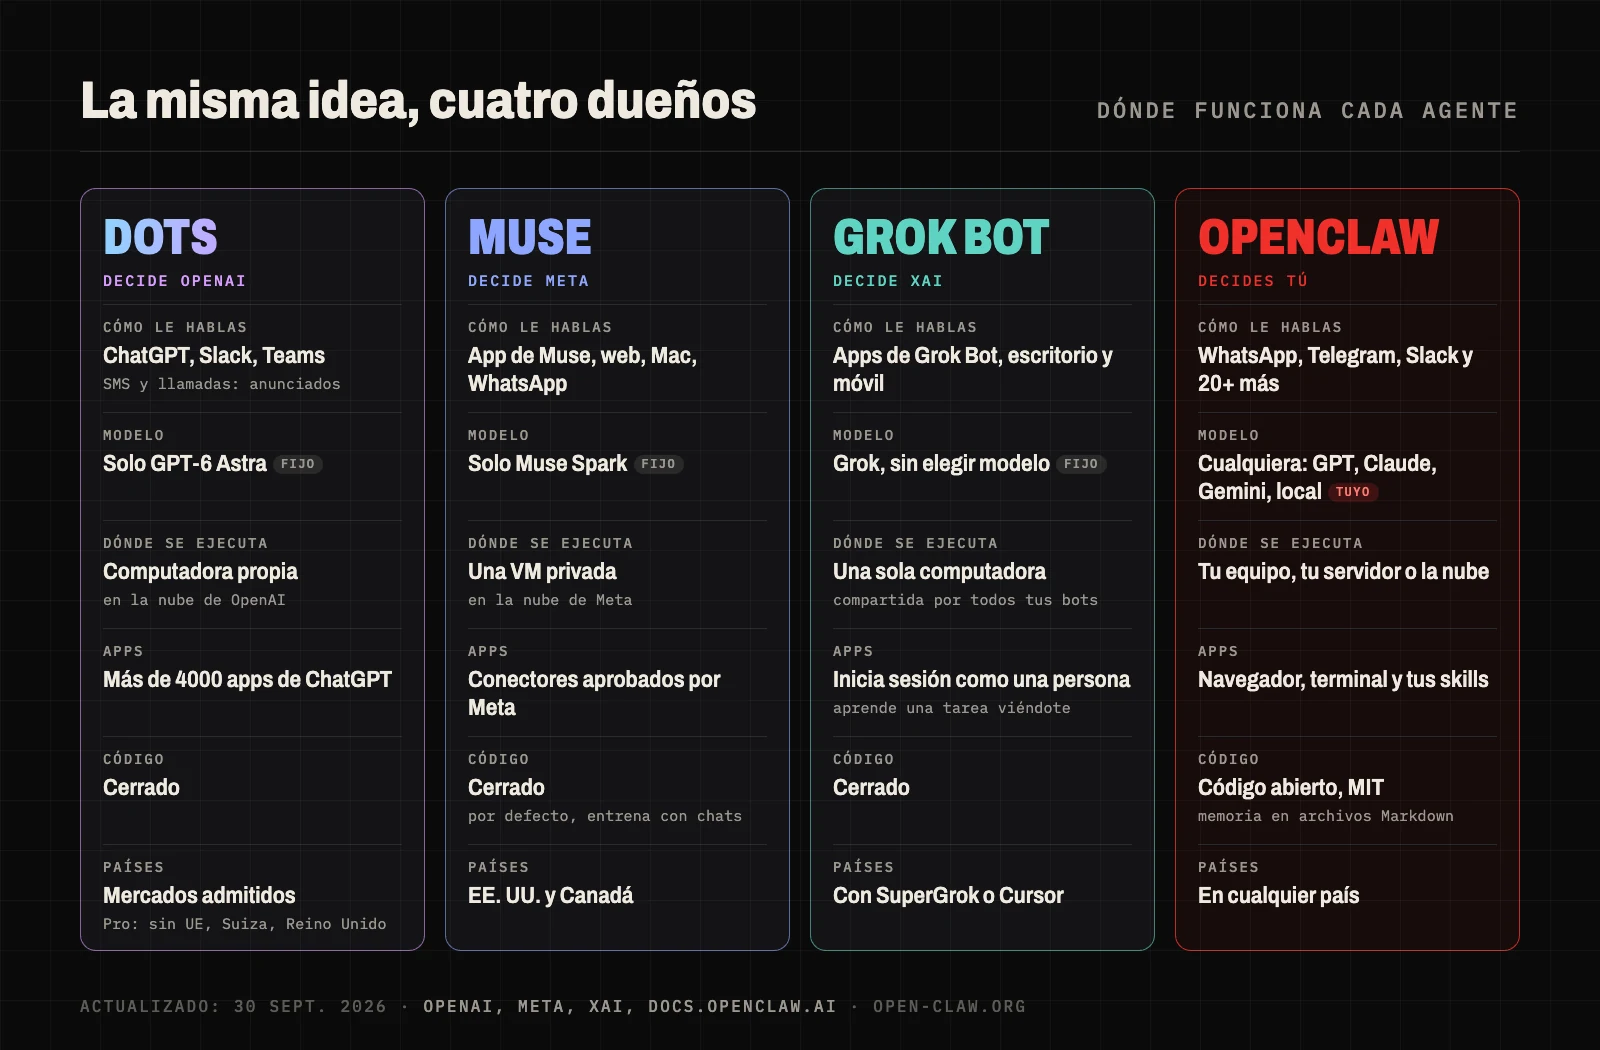Click the "CÓMO LE HABLAS" label in OPENCLAW card
Viewport: 1600px width, 1050px height.
click(1270, 327)
